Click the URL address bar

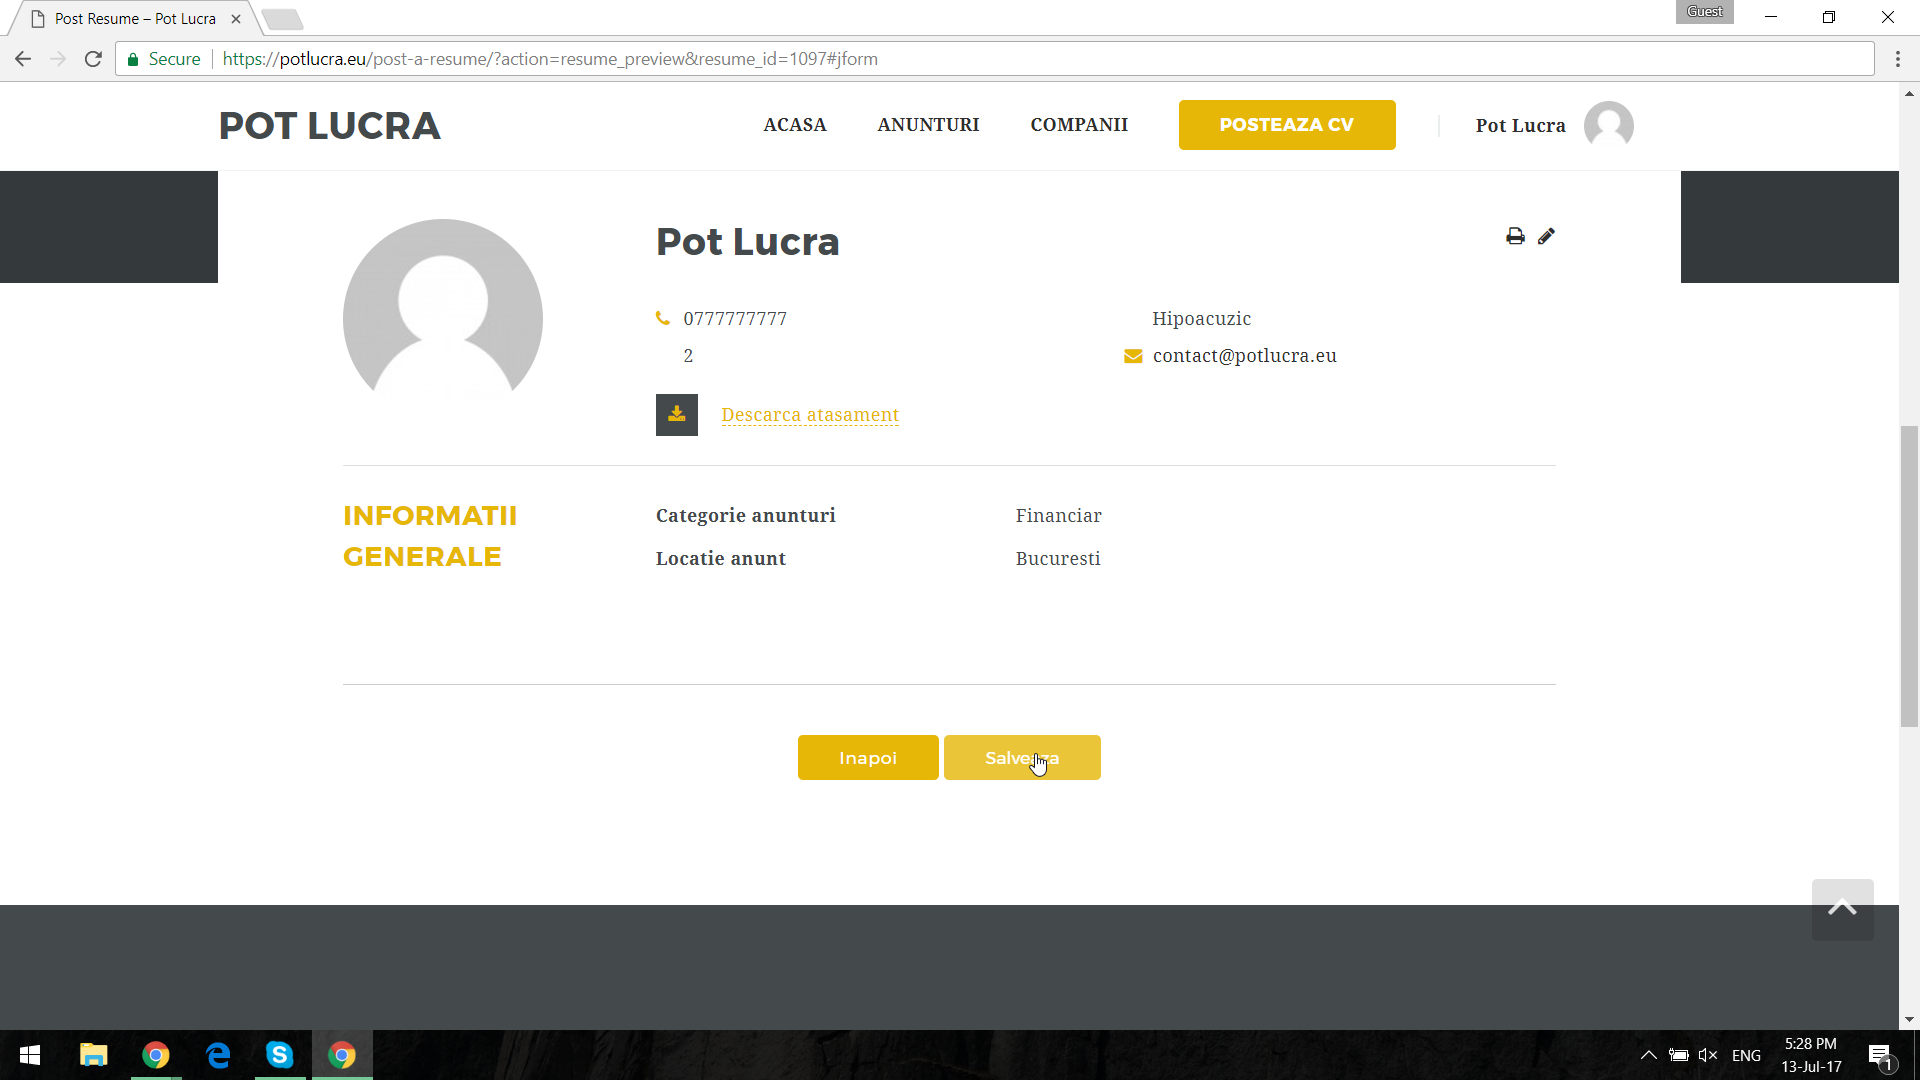[x=1000, y=59]
